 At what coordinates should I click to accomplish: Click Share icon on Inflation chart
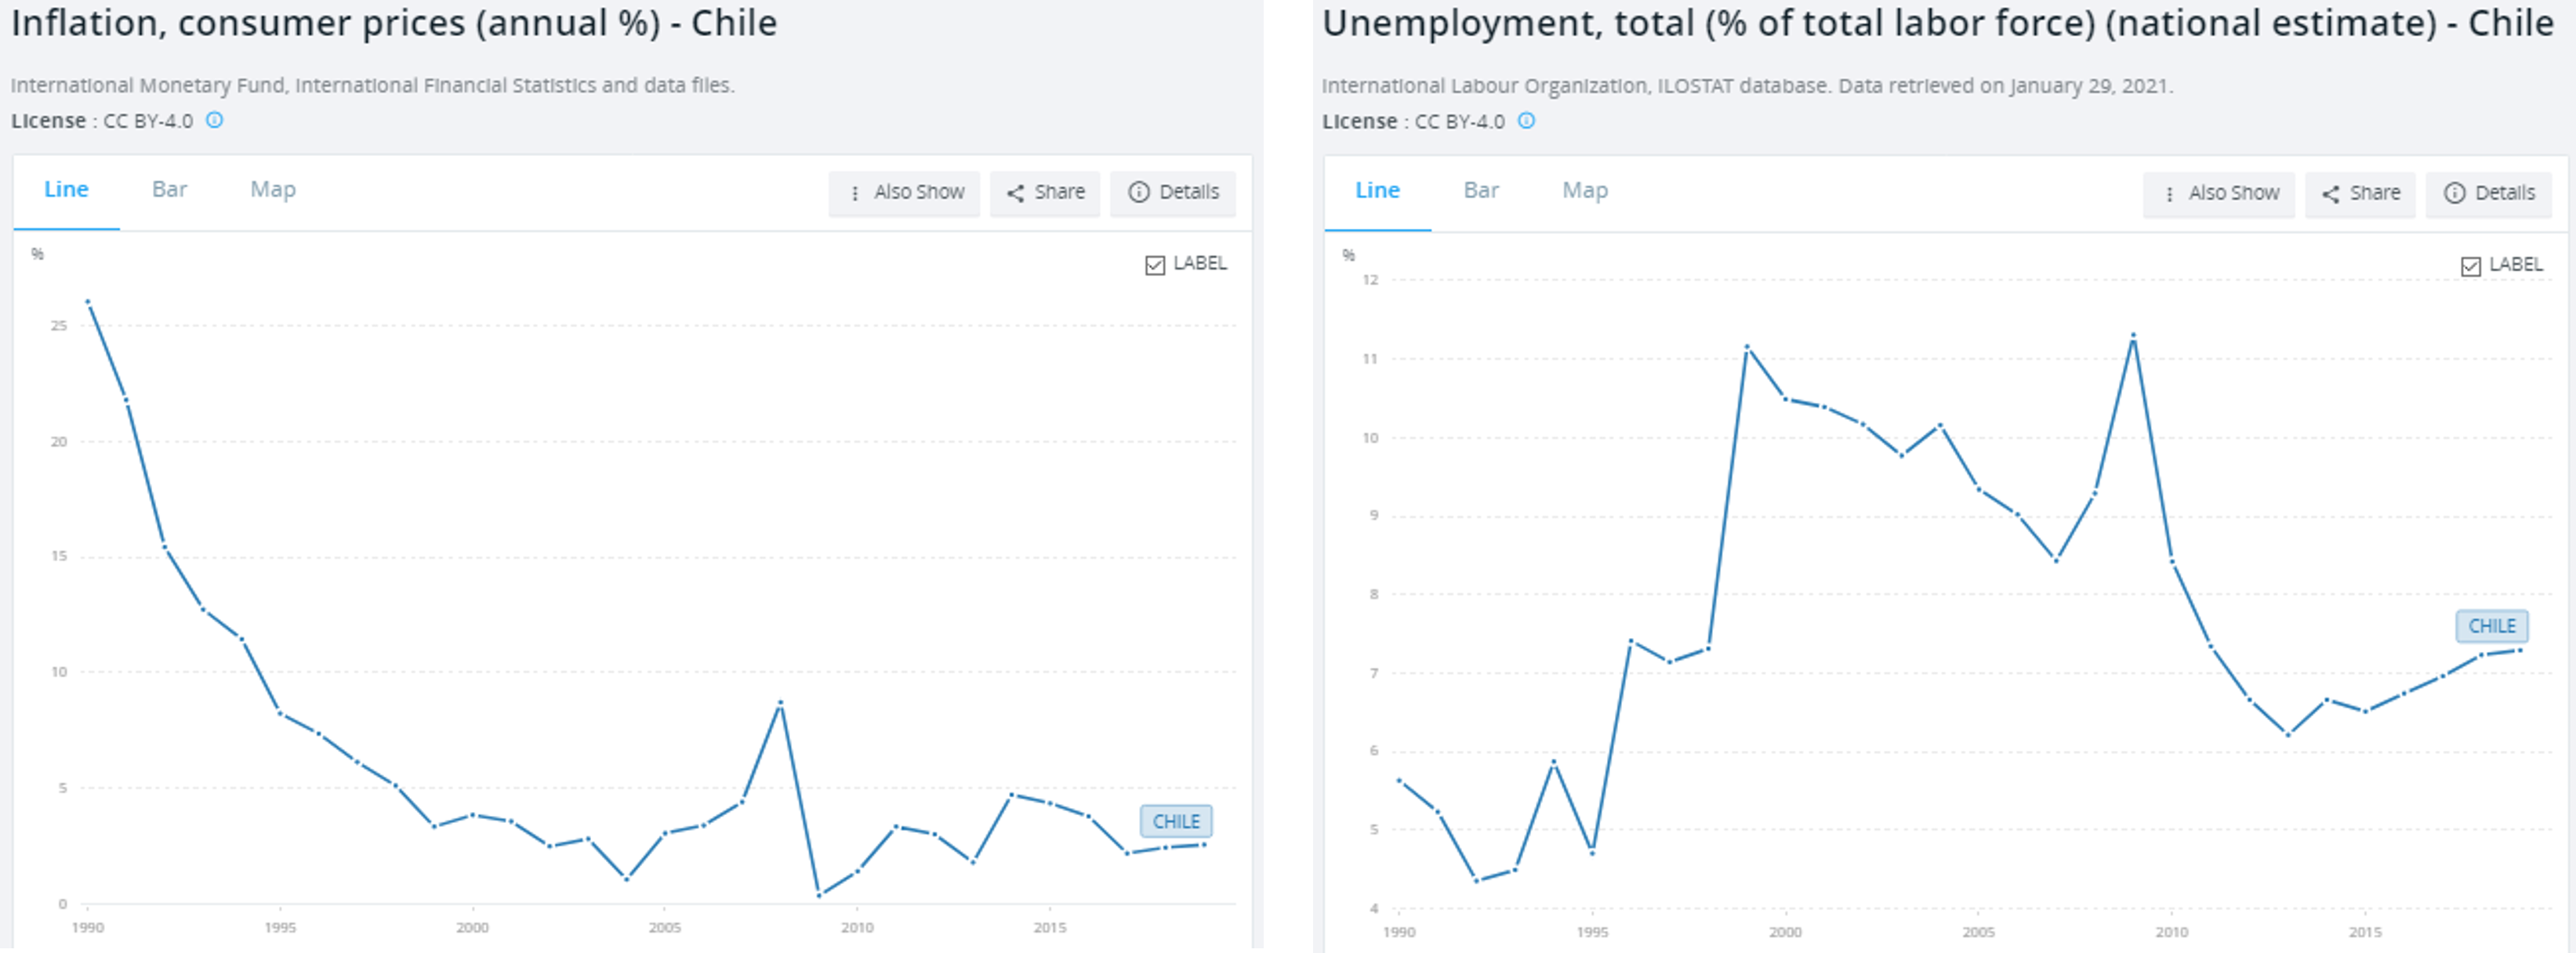tap(1015, 193)
